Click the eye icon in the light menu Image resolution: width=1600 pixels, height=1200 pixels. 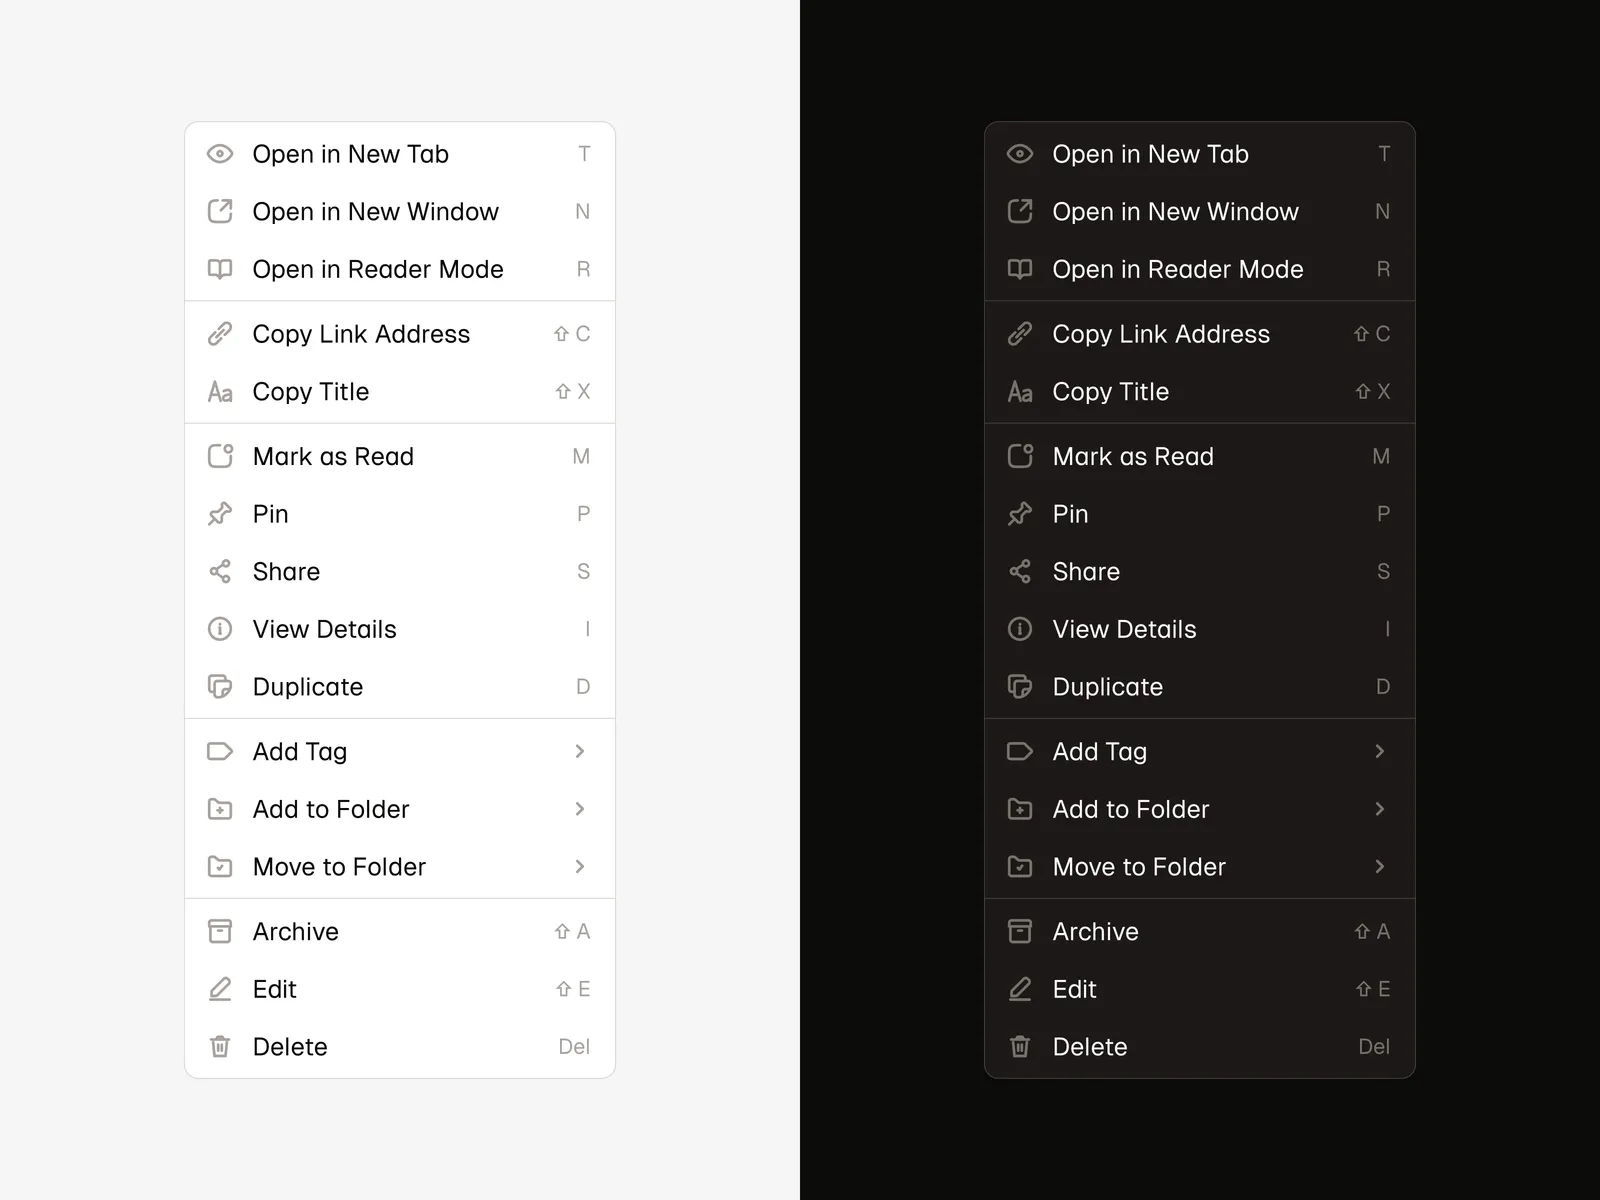[220, 154]
